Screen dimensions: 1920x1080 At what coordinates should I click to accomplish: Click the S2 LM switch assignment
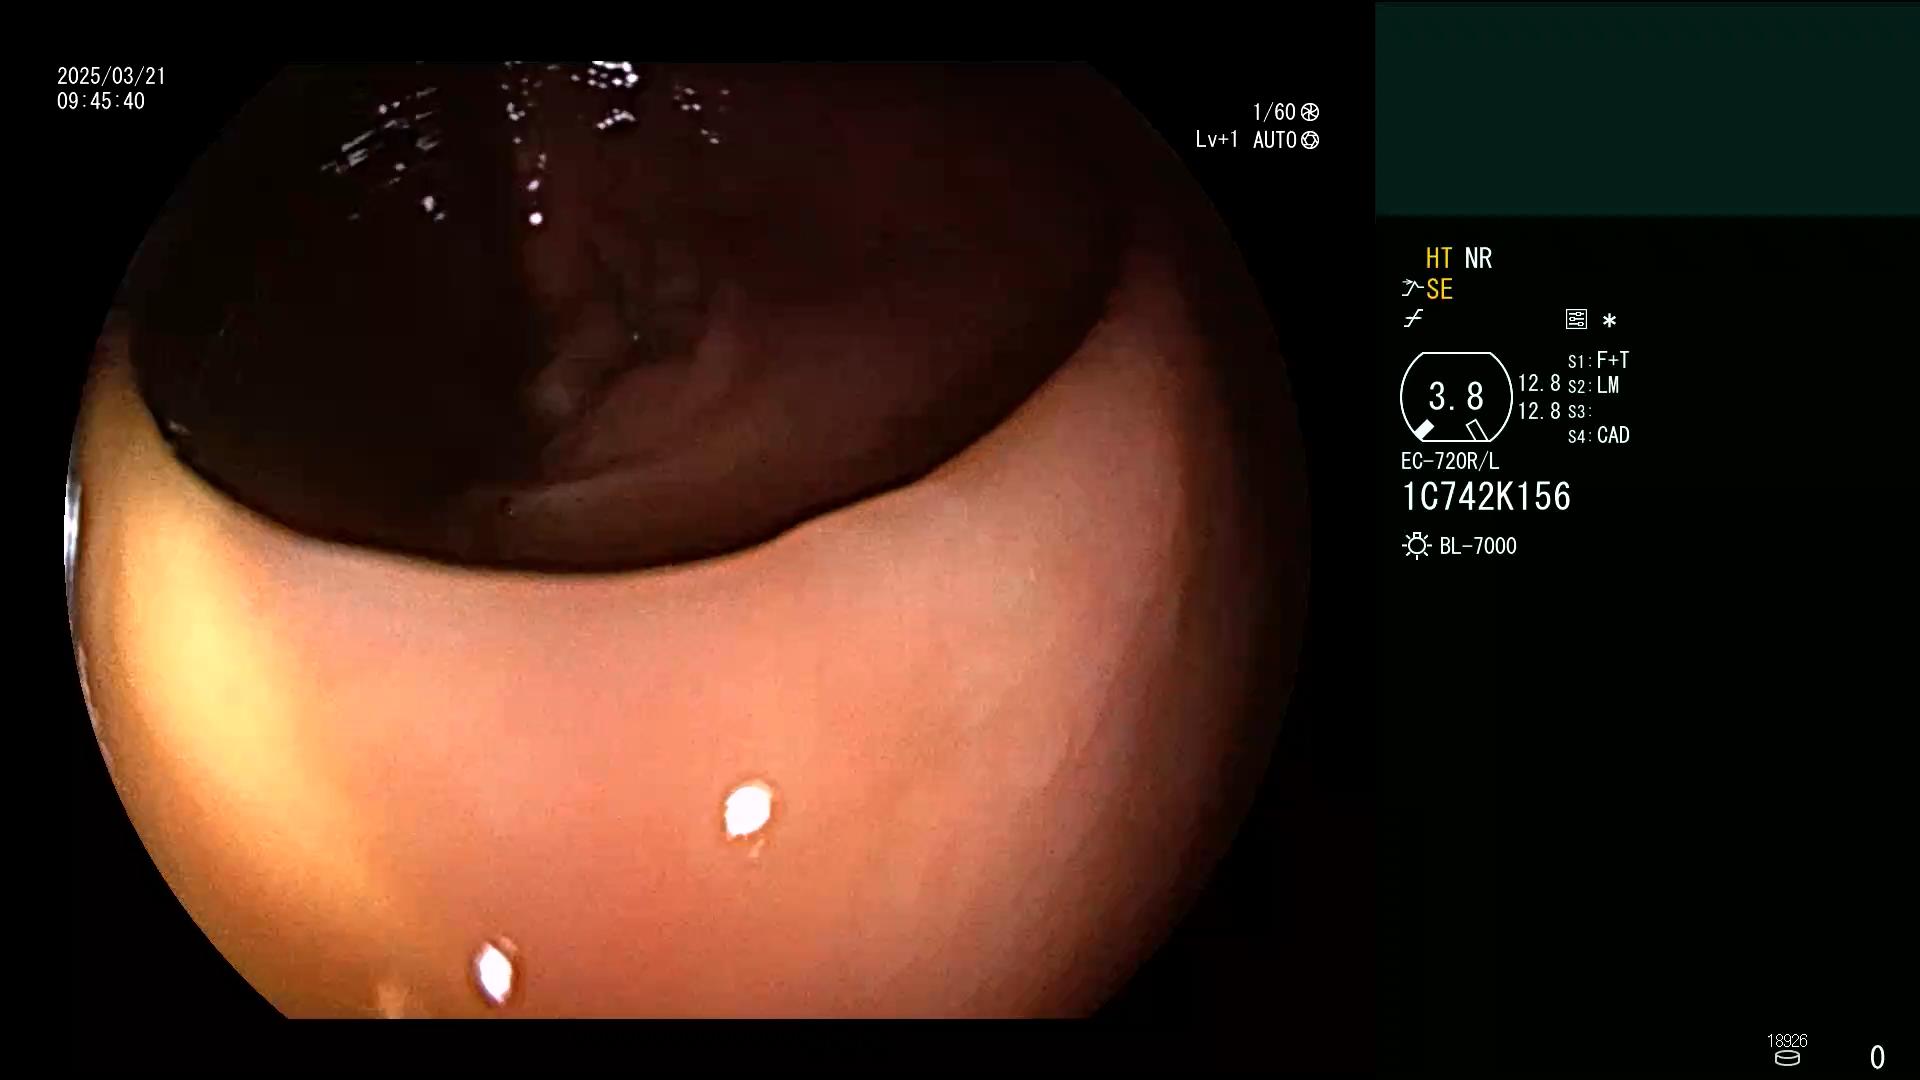tap(1594, 385)
